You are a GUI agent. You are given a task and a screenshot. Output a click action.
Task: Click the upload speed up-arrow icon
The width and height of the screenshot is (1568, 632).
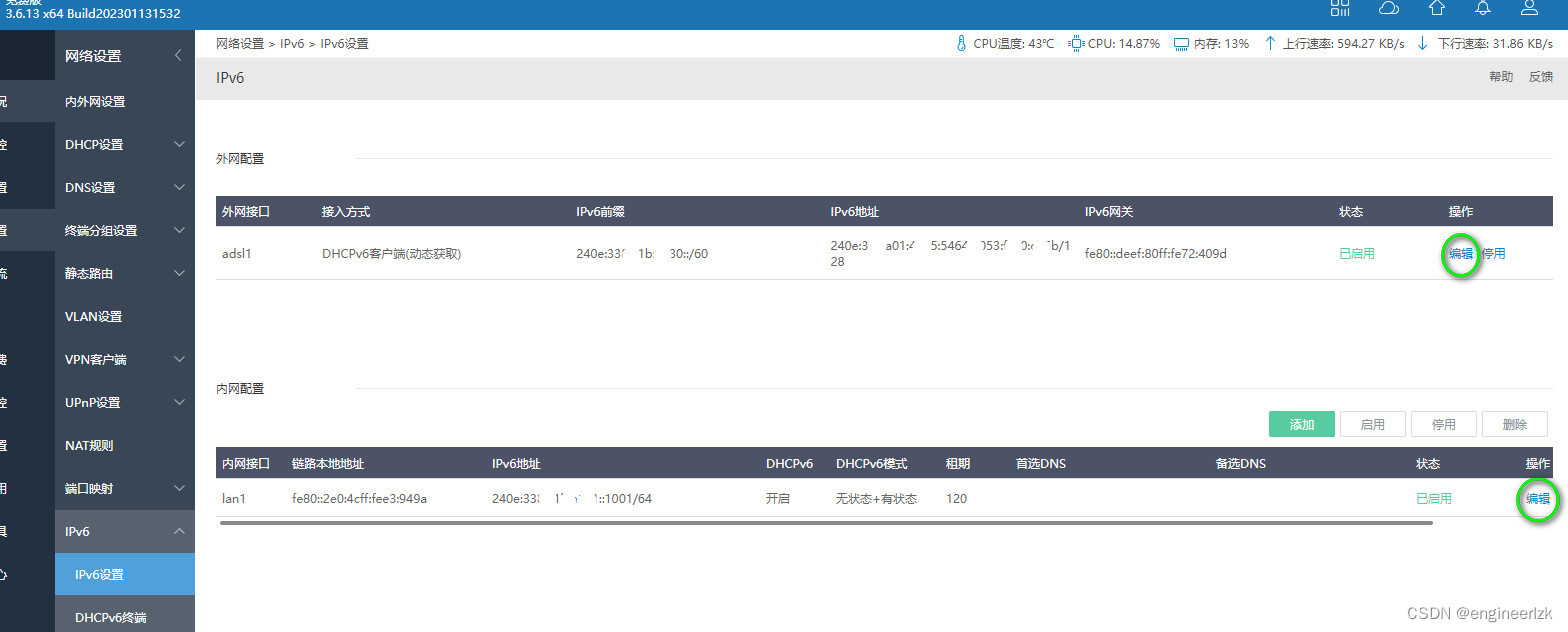(1270, 44)
